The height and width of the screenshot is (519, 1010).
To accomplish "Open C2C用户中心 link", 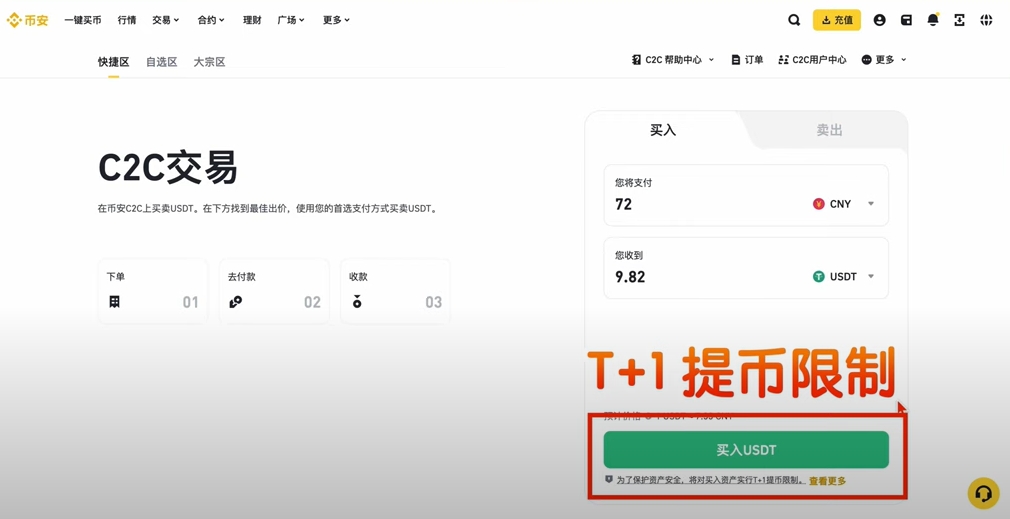I will tap(819, 59).
